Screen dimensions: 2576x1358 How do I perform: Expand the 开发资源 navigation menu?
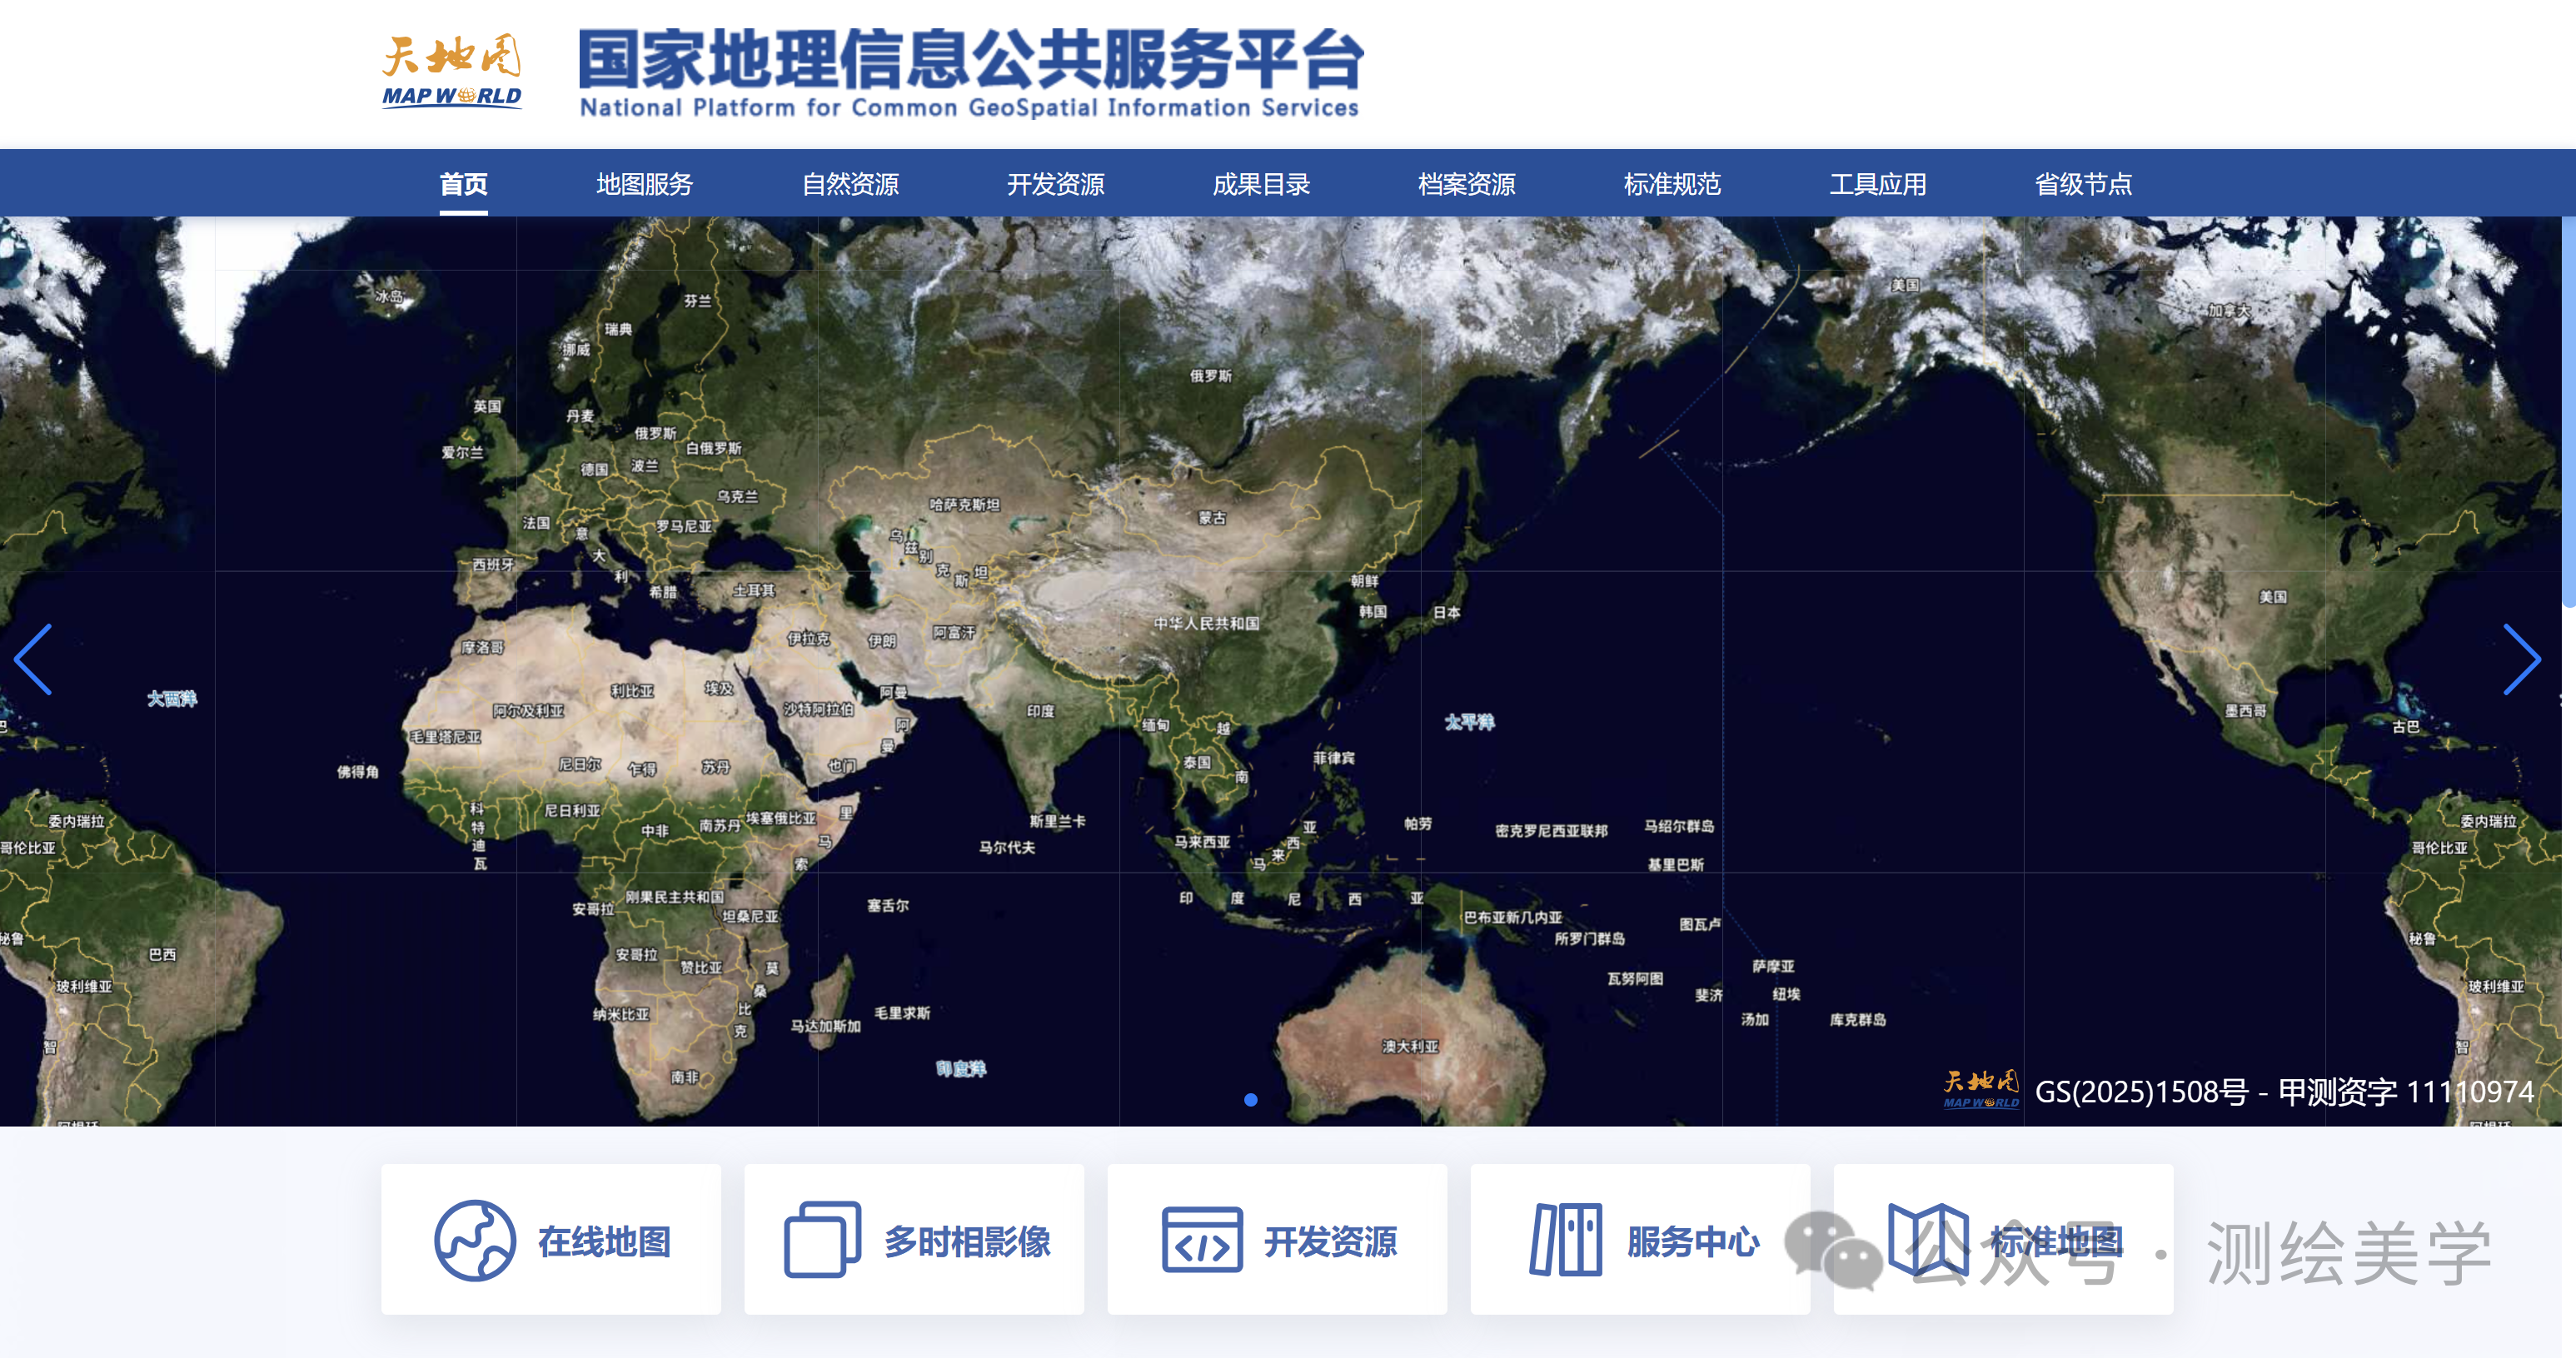coord(1055,184)
